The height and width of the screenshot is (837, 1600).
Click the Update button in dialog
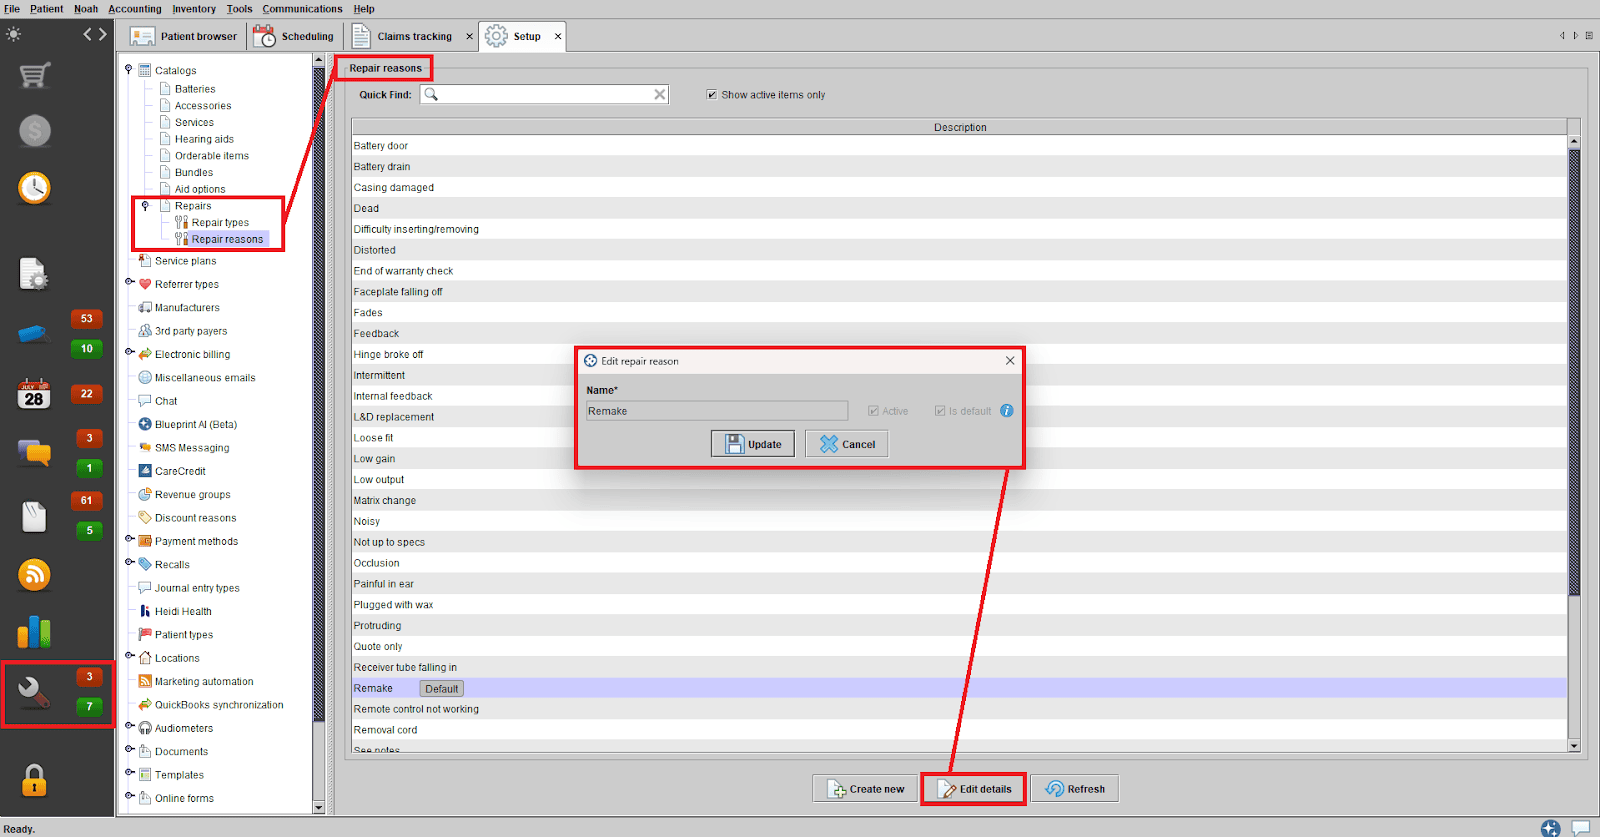click(752, 444)
